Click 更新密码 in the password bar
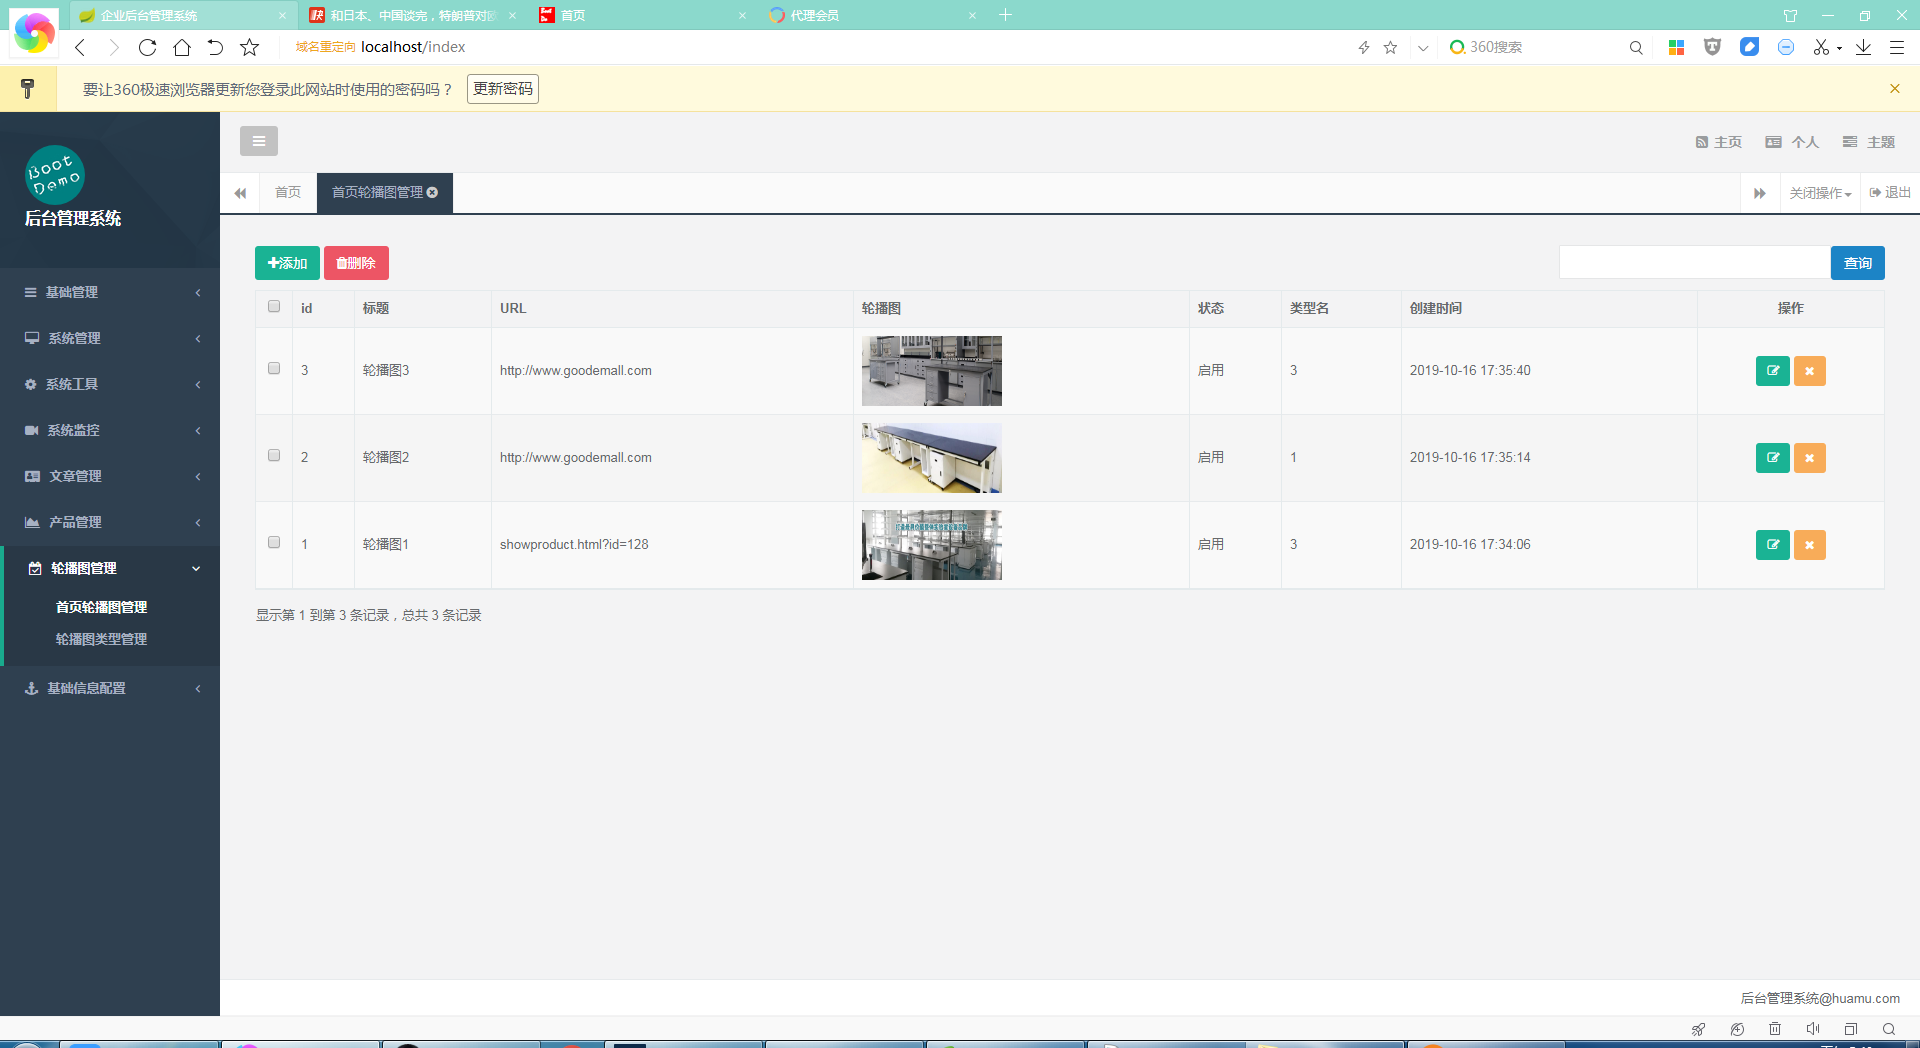 pyautogui.click(x=503, y=89)
